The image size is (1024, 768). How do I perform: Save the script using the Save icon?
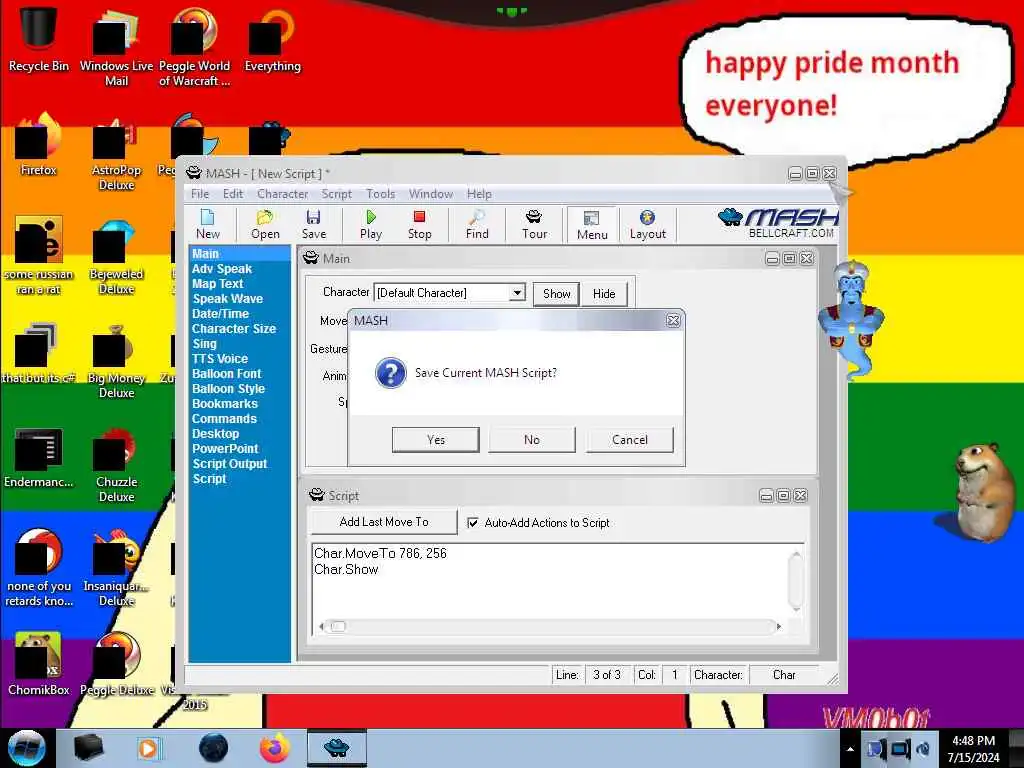[x=313, y=225]
